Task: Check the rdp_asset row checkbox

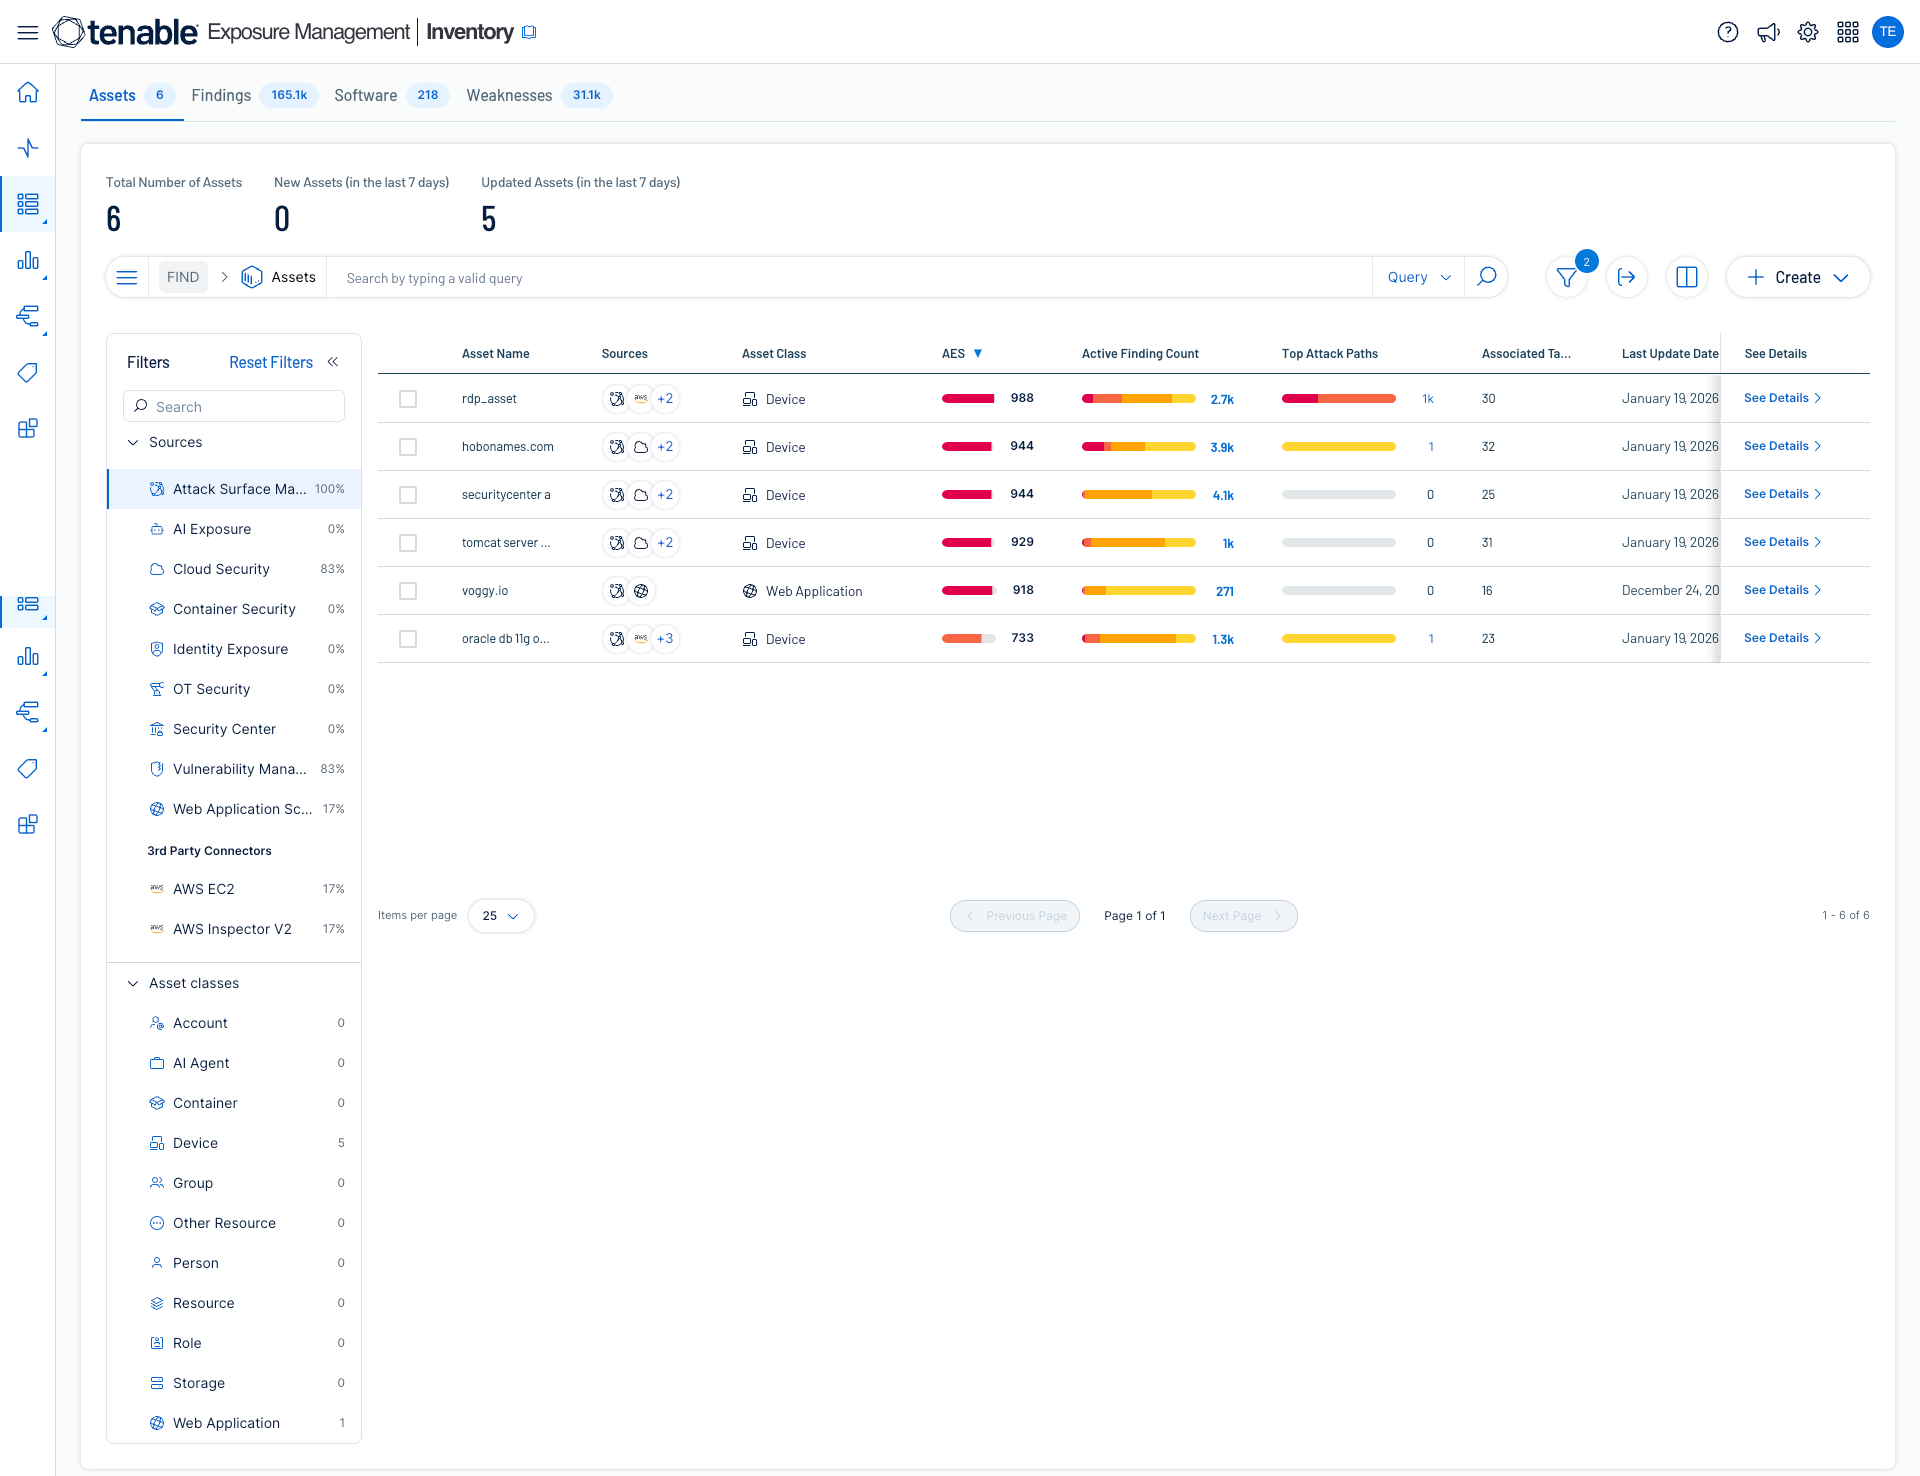Action: point(408,399)
